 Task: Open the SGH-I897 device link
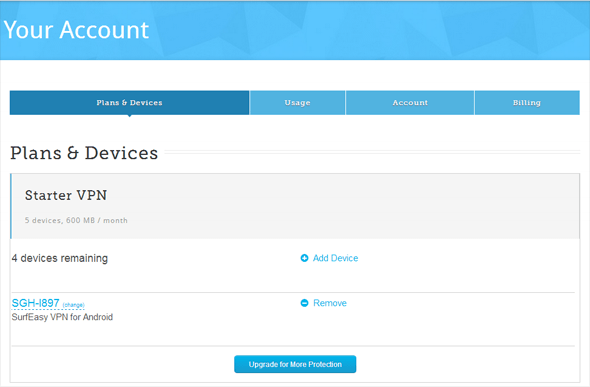click(x=35, y=303)
